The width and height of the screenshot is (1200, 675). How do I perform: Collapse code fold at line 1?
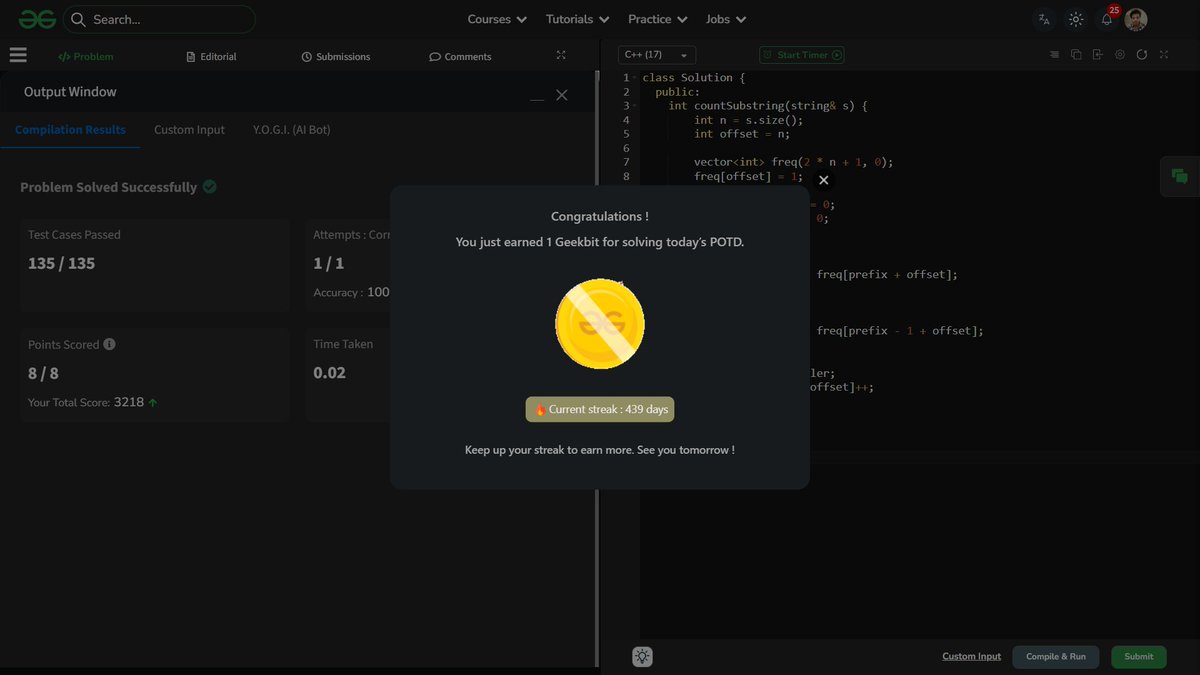635,77
